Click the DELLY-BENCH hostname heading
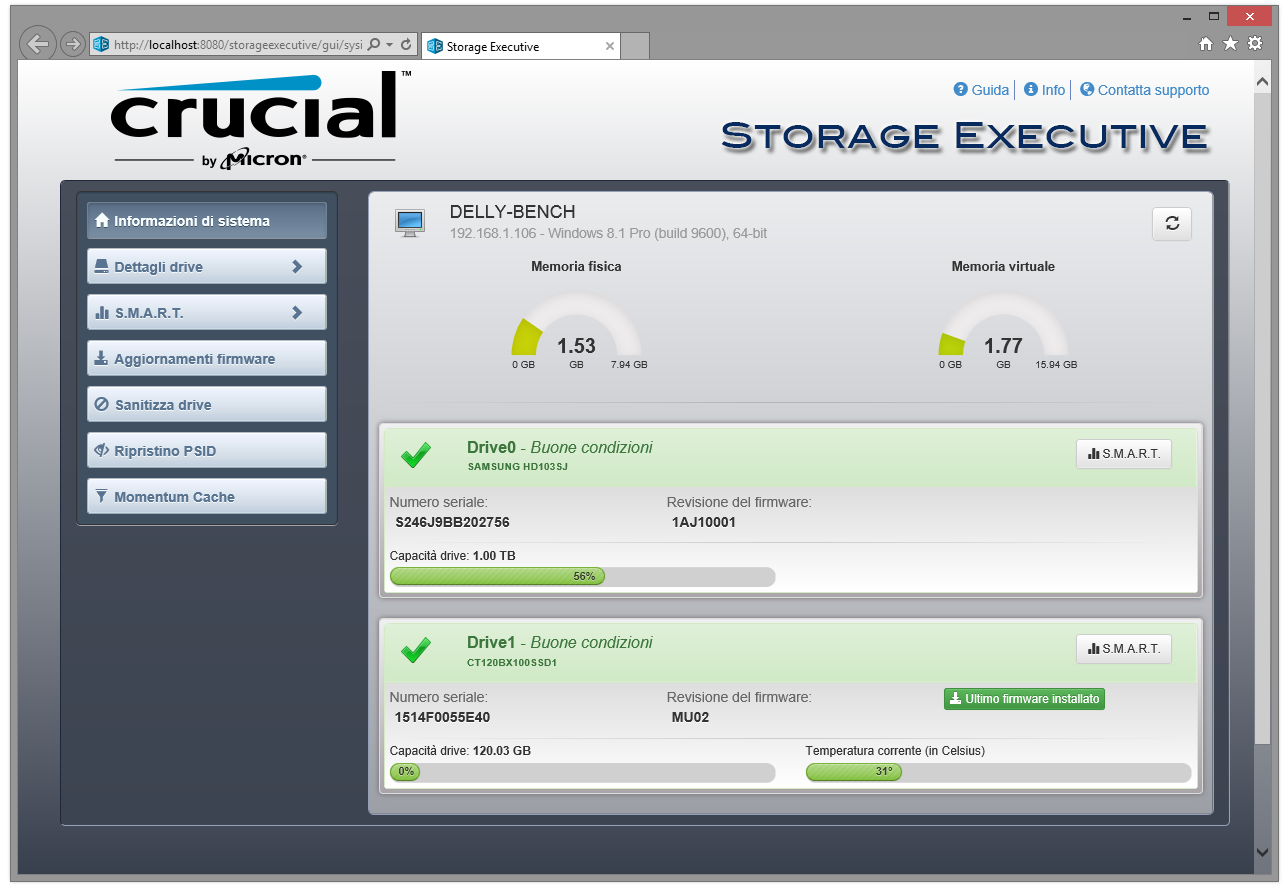 tap(513, 212)
